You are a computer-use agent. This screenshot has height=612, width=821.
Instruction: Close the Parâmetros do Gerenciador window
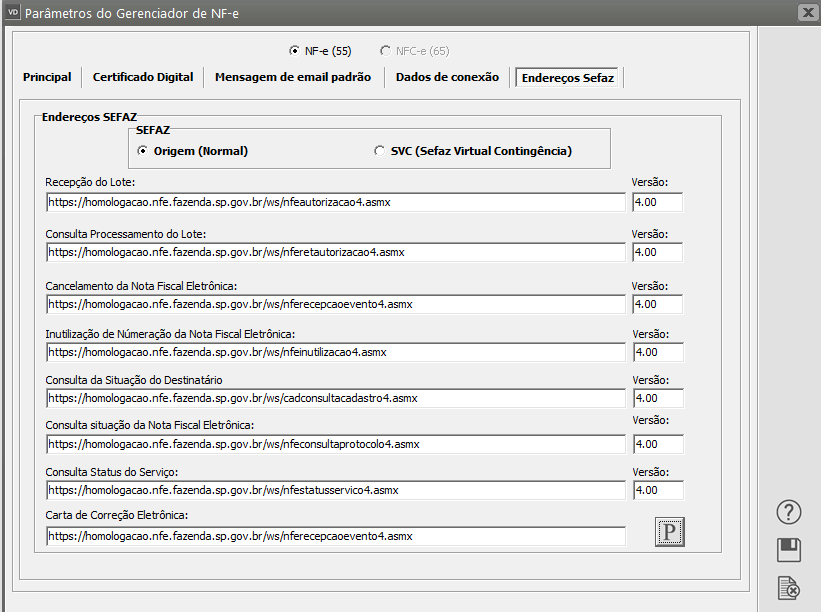coord(808,12)
